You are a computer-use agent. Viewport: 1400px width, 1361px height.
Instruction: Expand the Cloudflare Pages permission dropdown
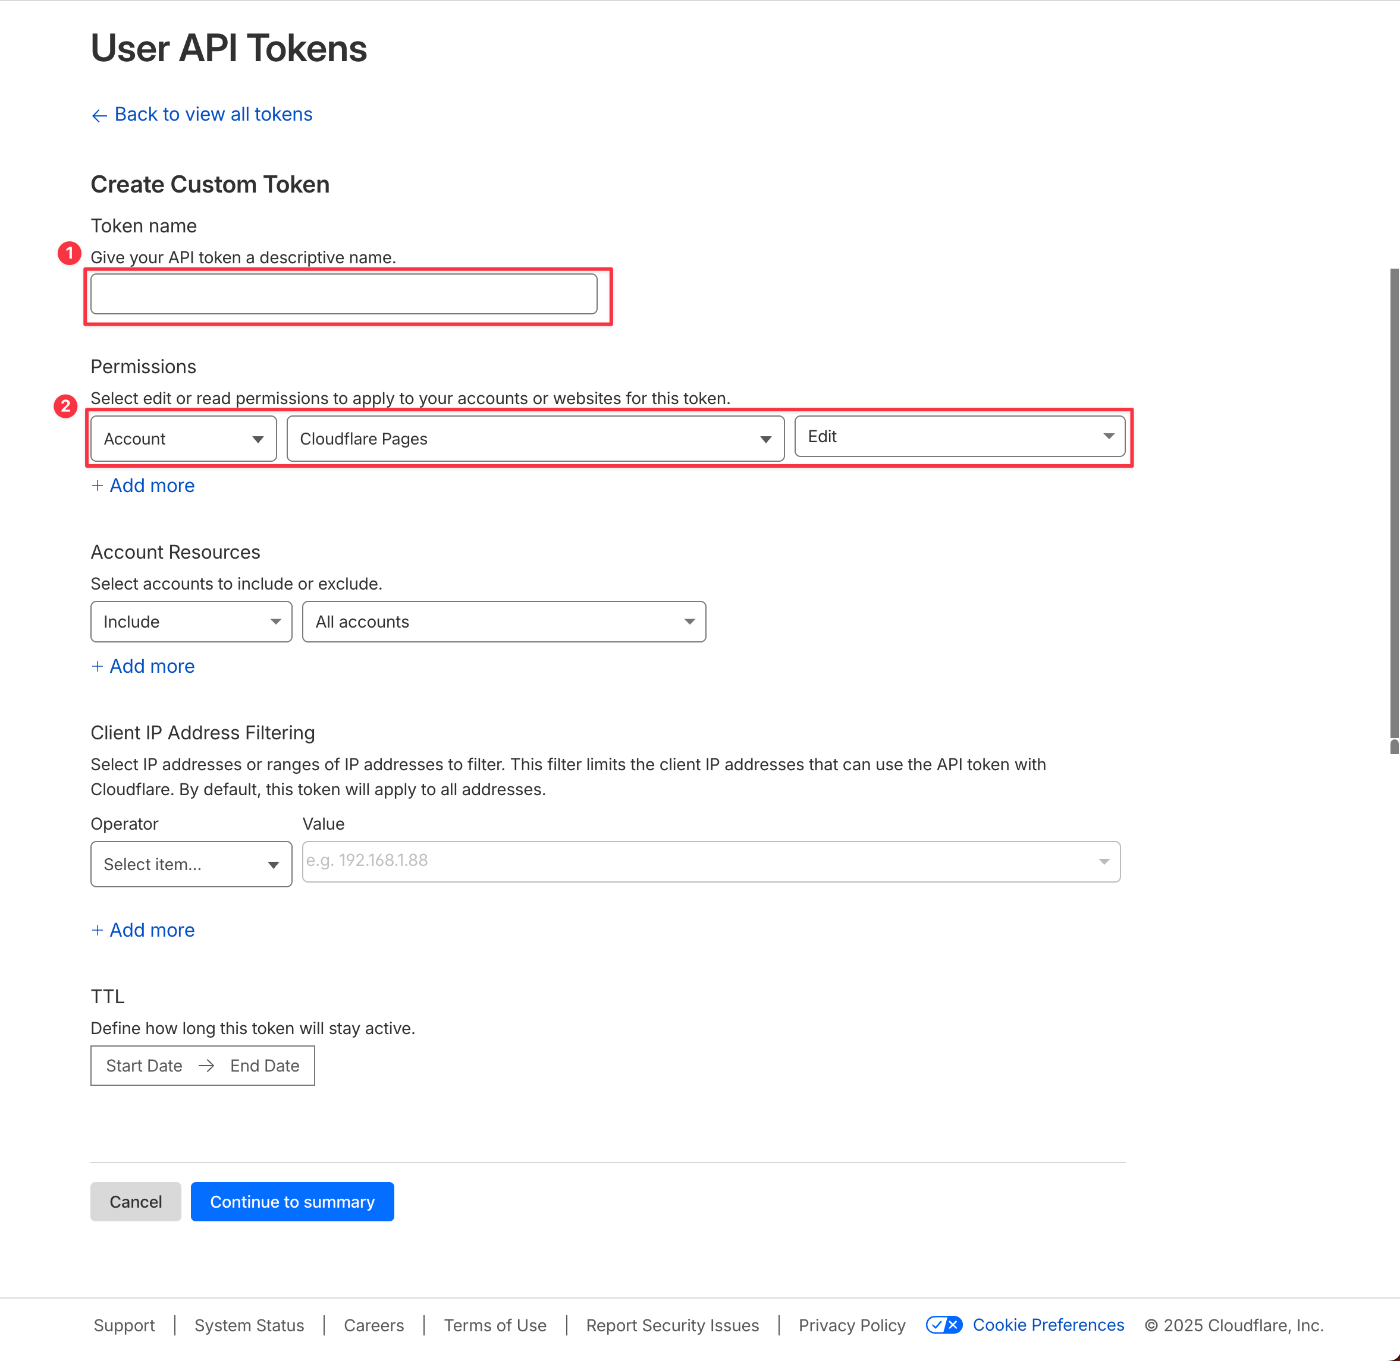tap(535, 439)
